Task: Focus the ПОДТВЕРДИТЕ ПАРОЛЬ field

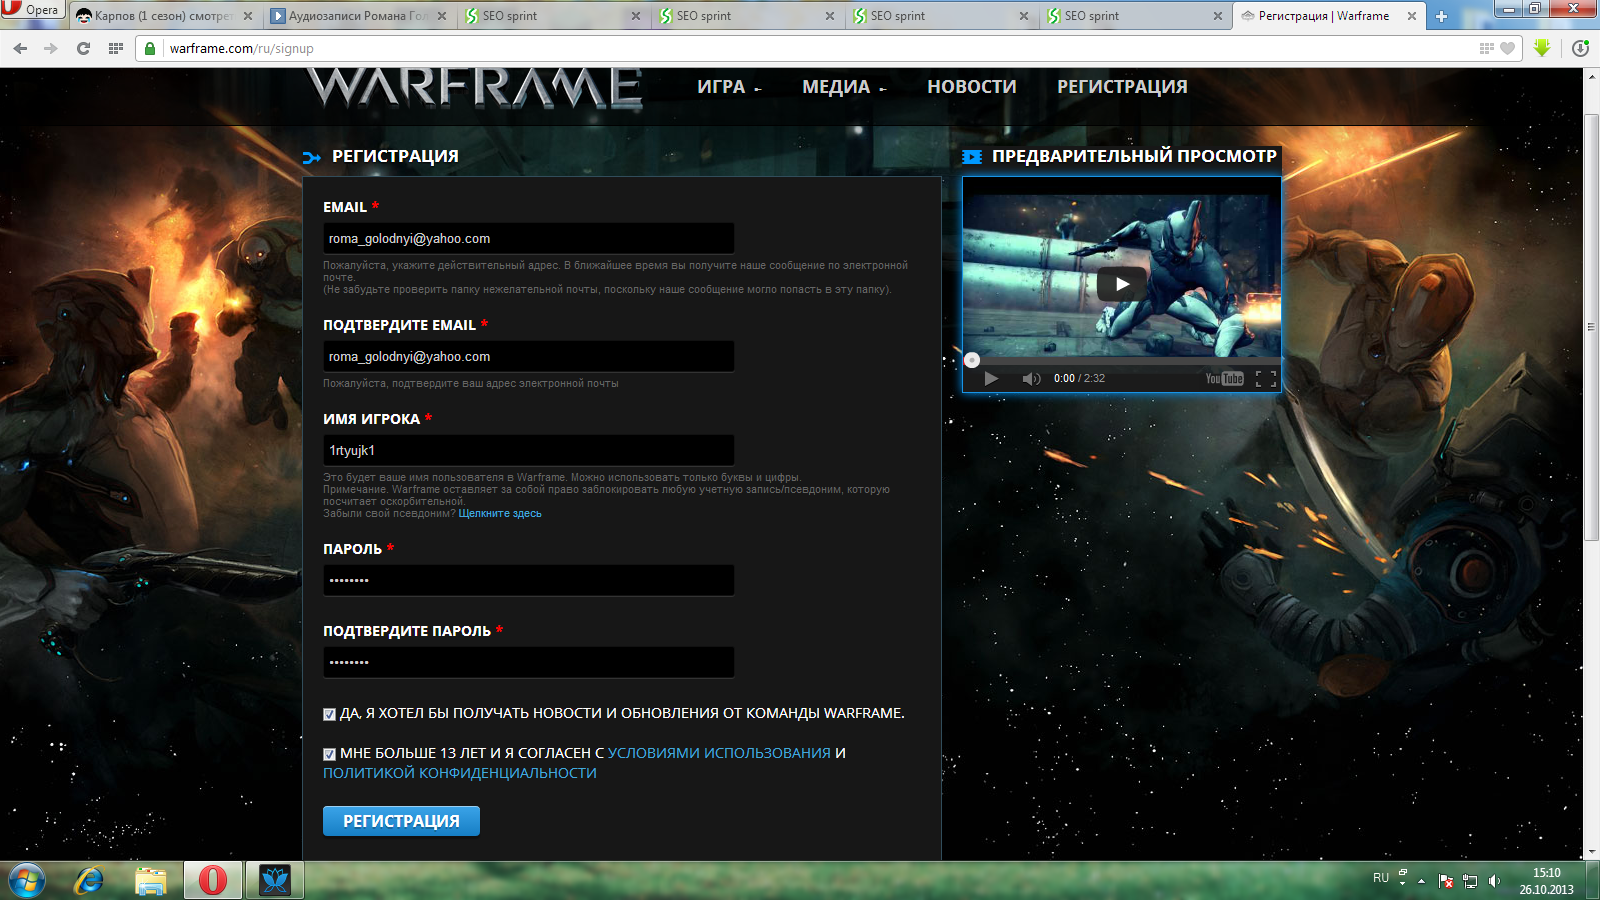Action: [x=528, y=662]
